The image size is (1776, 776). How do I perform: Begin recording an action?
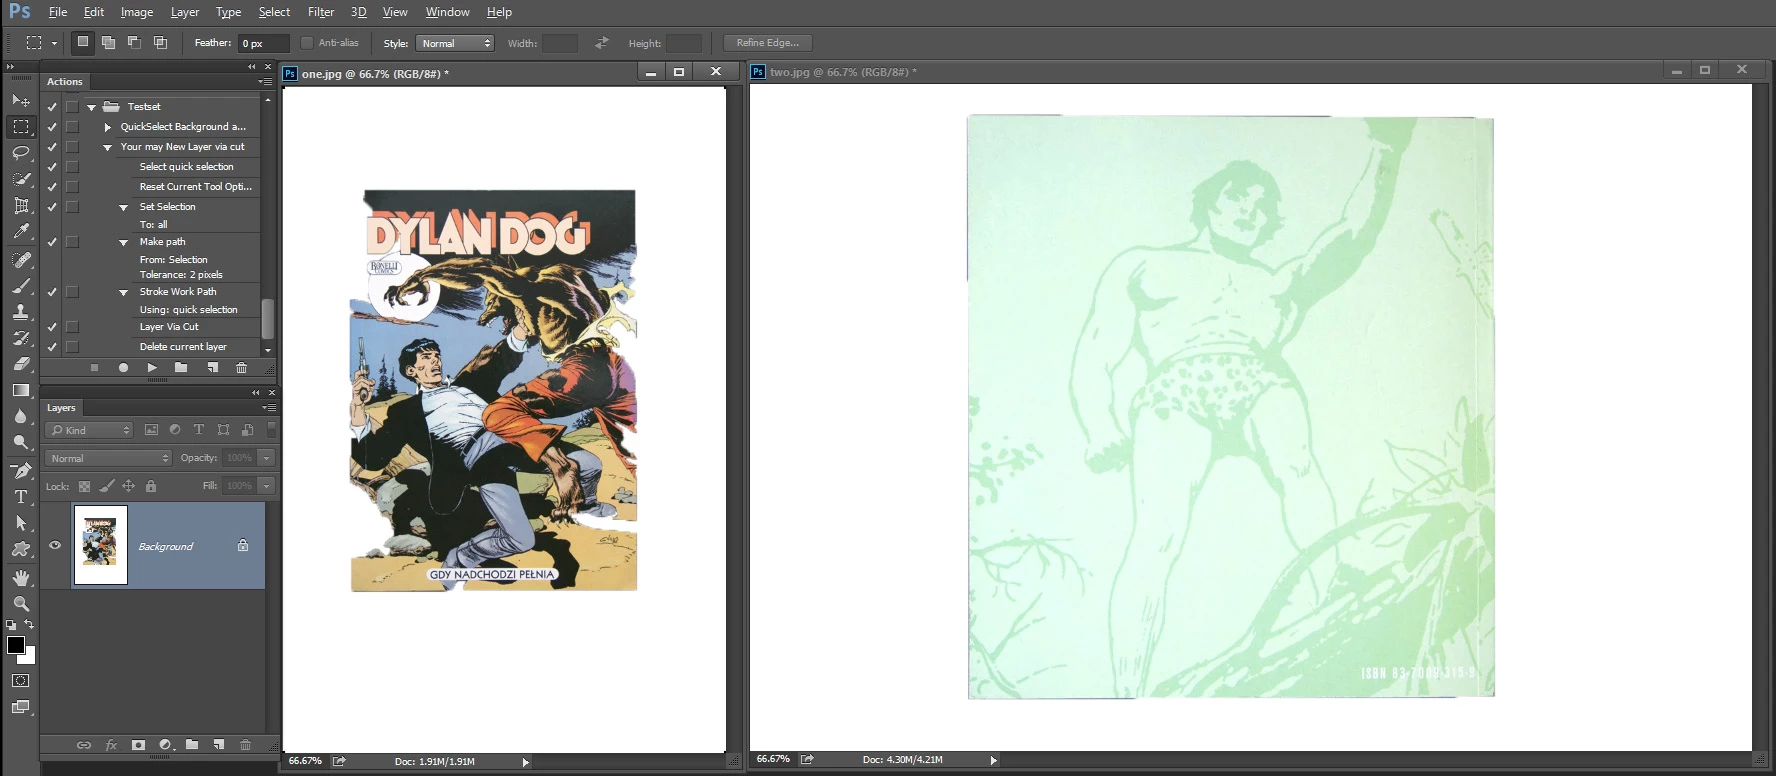123,367
